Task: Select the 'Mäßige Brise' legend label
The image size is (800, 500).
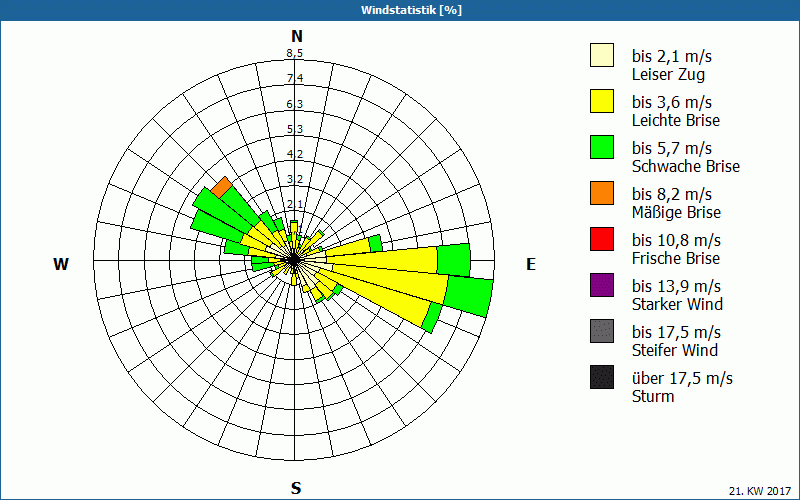Action: 677,212
